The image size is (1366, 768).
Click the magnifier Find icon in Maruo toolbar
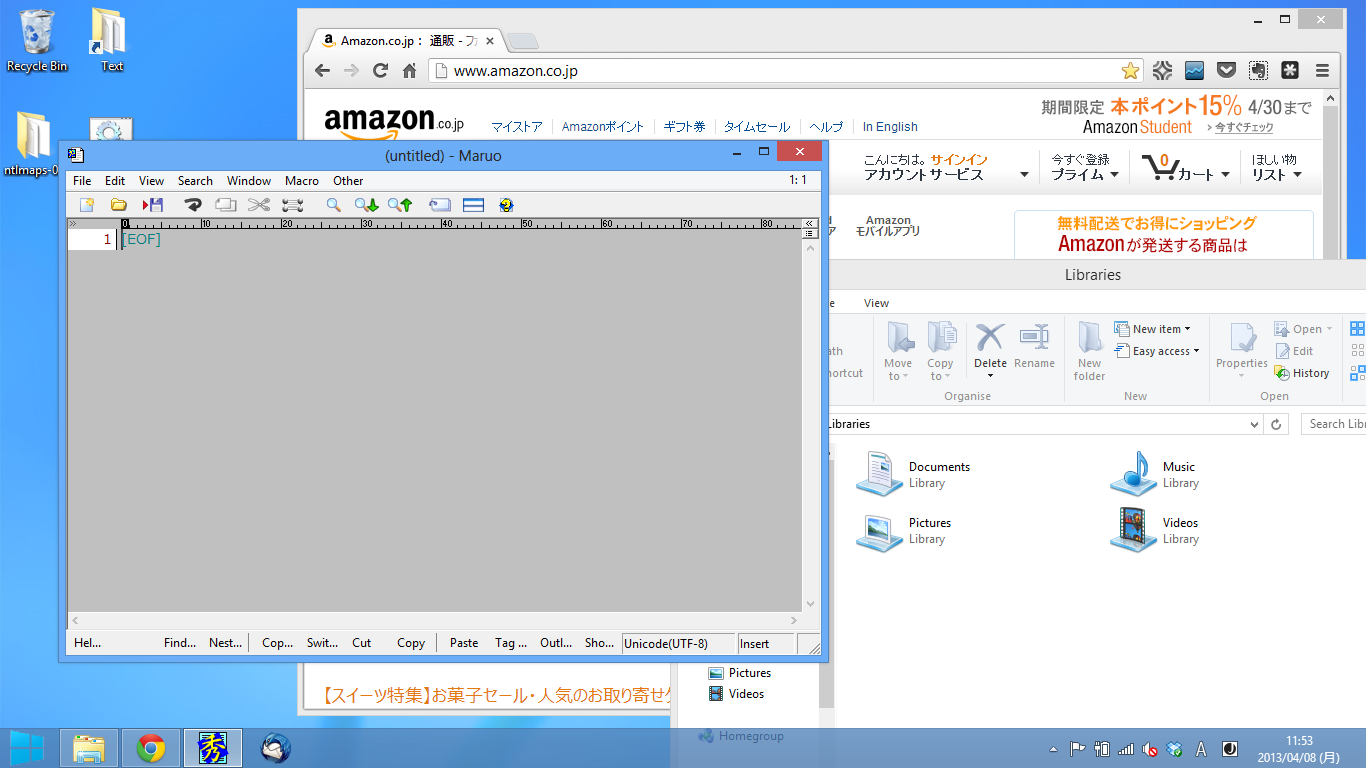pos(334,205)
